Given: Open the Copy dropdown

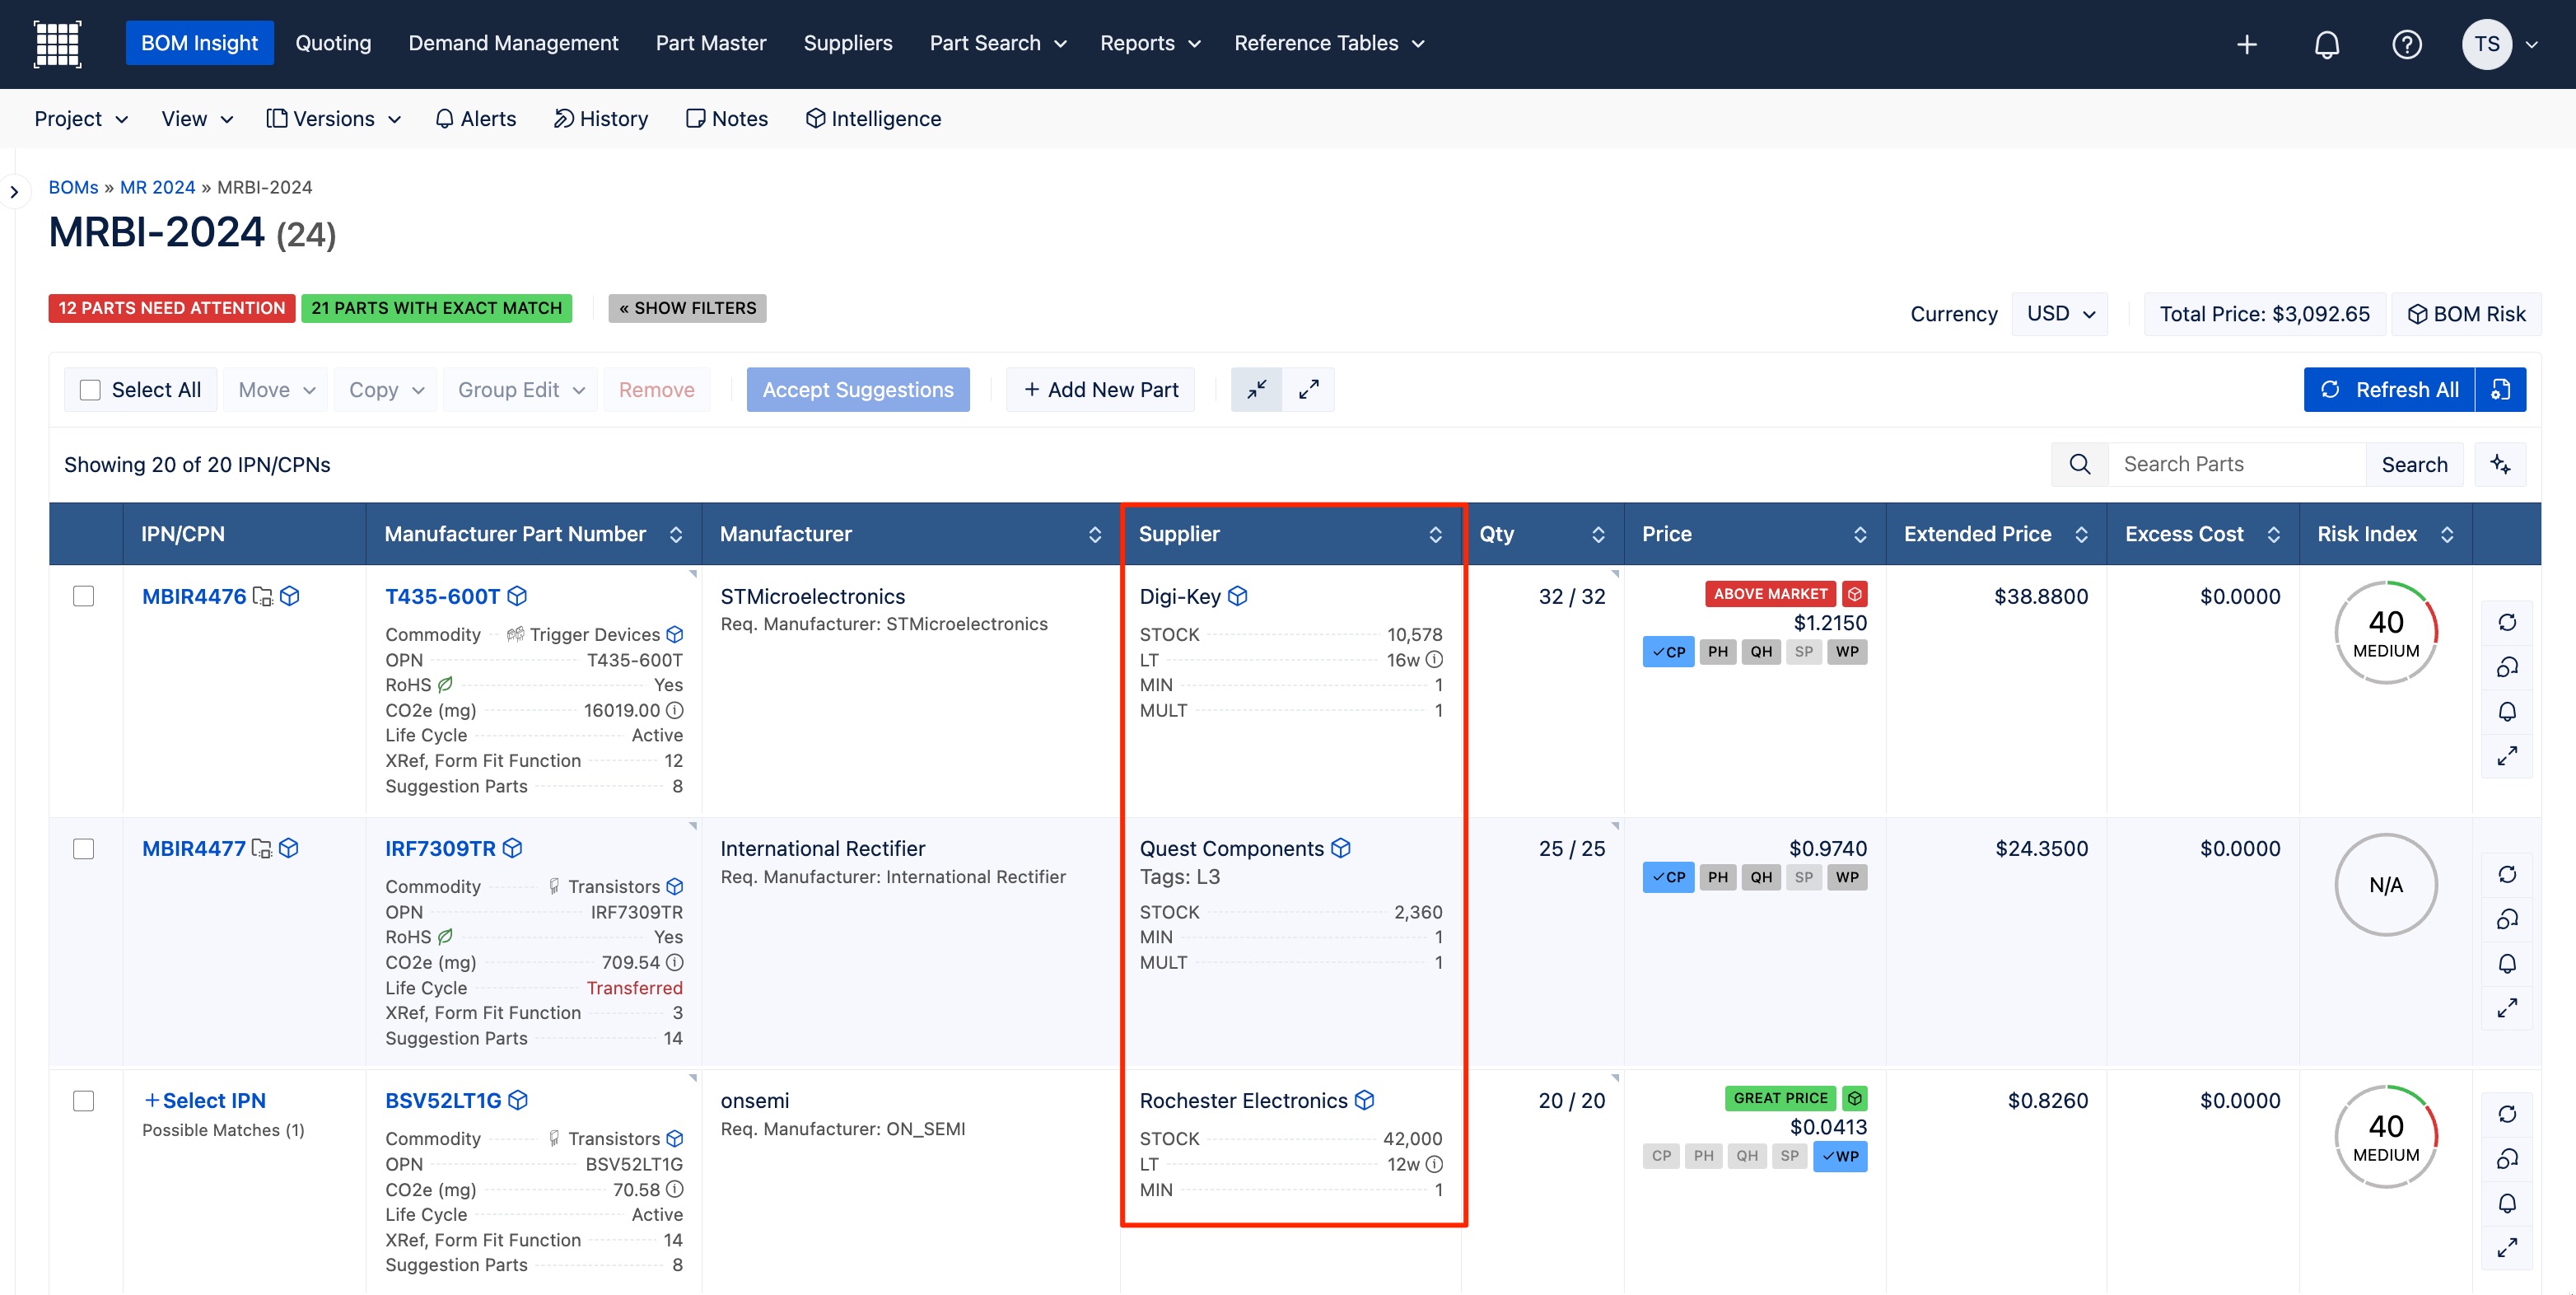Looking at the screenshot, I should (x=386, y=390).
